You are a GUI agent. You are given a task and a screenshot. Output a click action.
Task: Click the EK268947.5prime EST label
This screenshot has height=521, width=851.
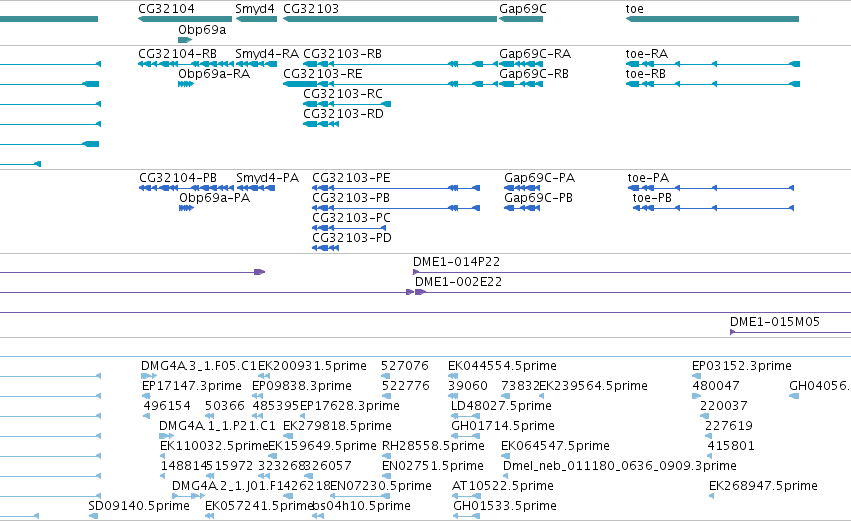tap(764, 487)
